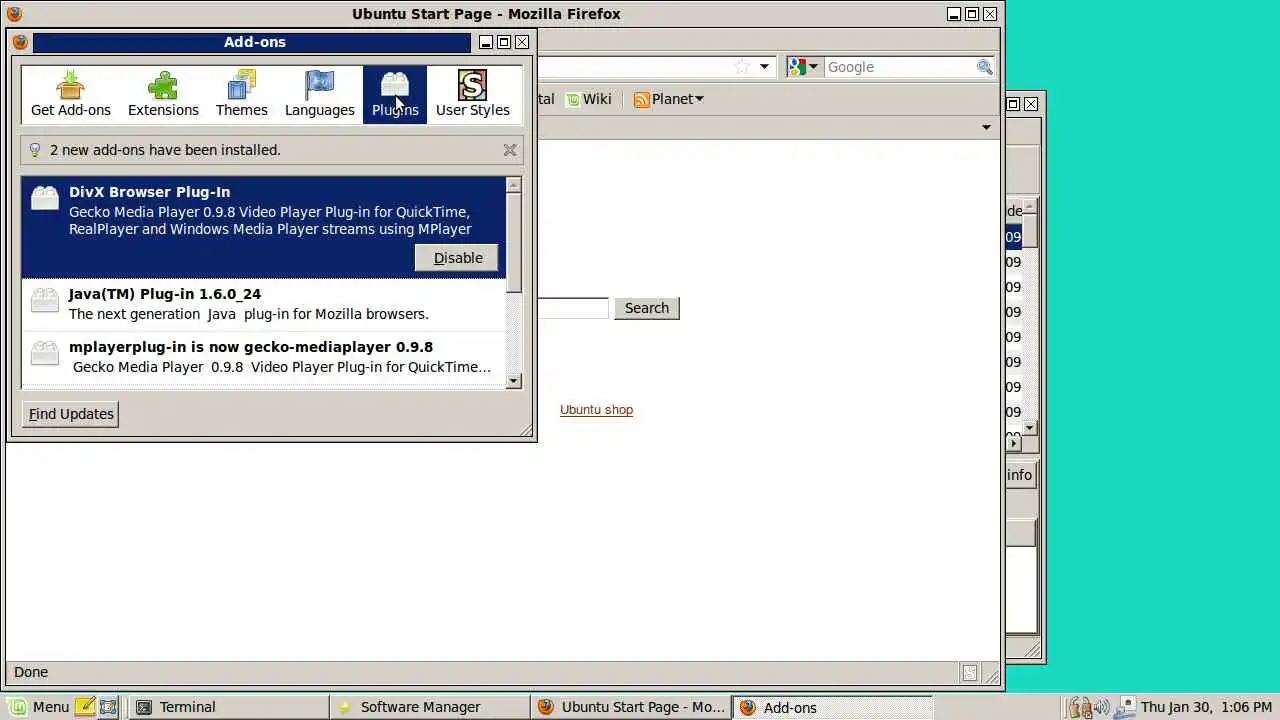Viewport: 1280px width, 720px height.
Task: Click the DivX plug-in block icon
Action: (x=45, y=198)
